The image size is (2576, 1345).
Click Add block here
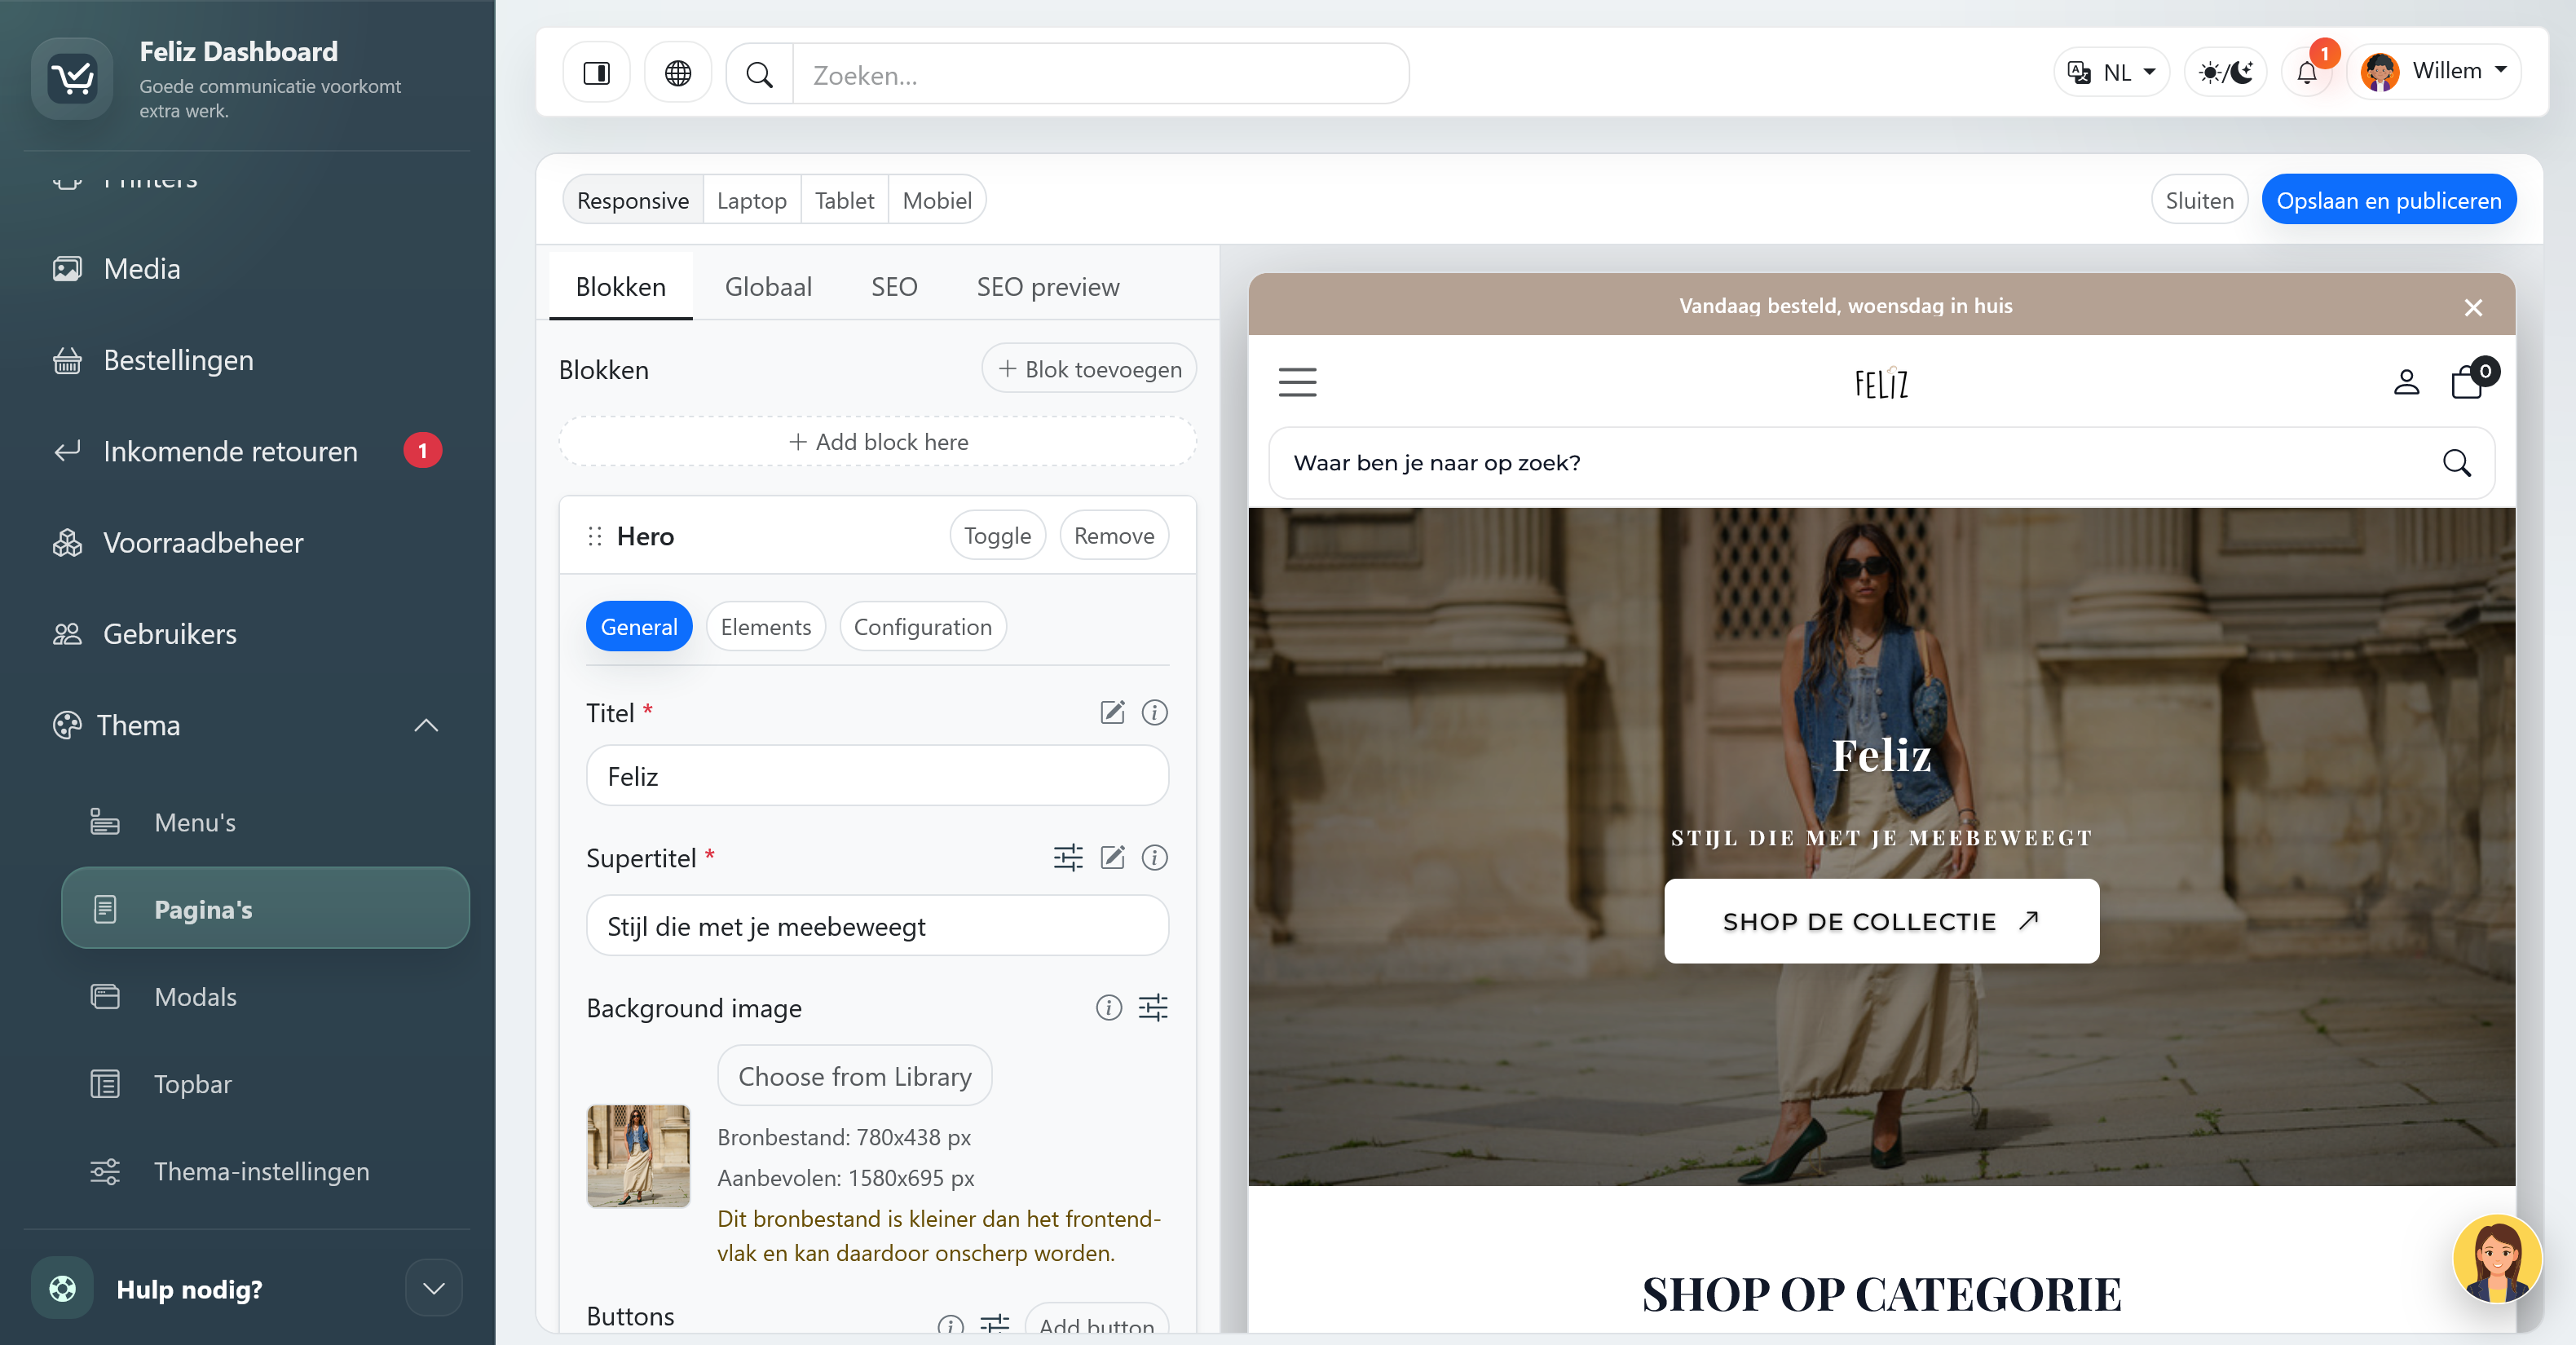877,441
